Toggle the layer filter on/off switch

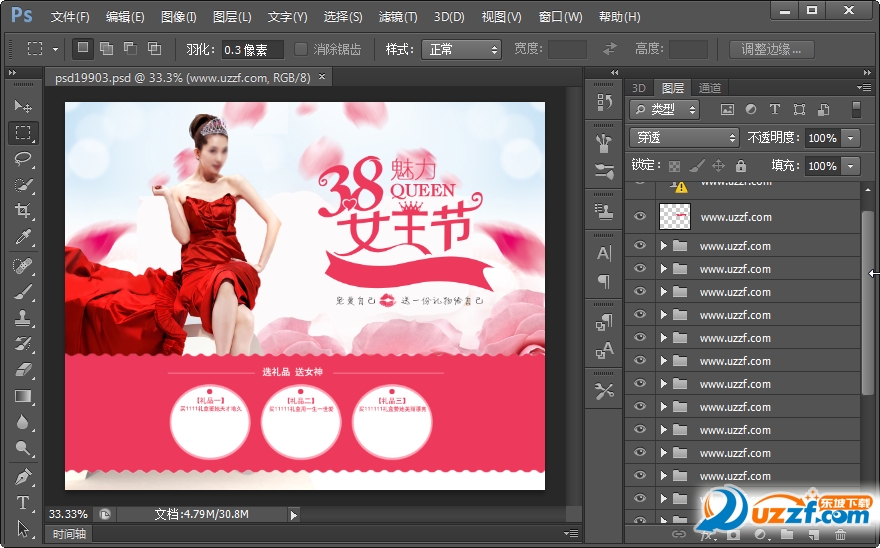point(856,110)
